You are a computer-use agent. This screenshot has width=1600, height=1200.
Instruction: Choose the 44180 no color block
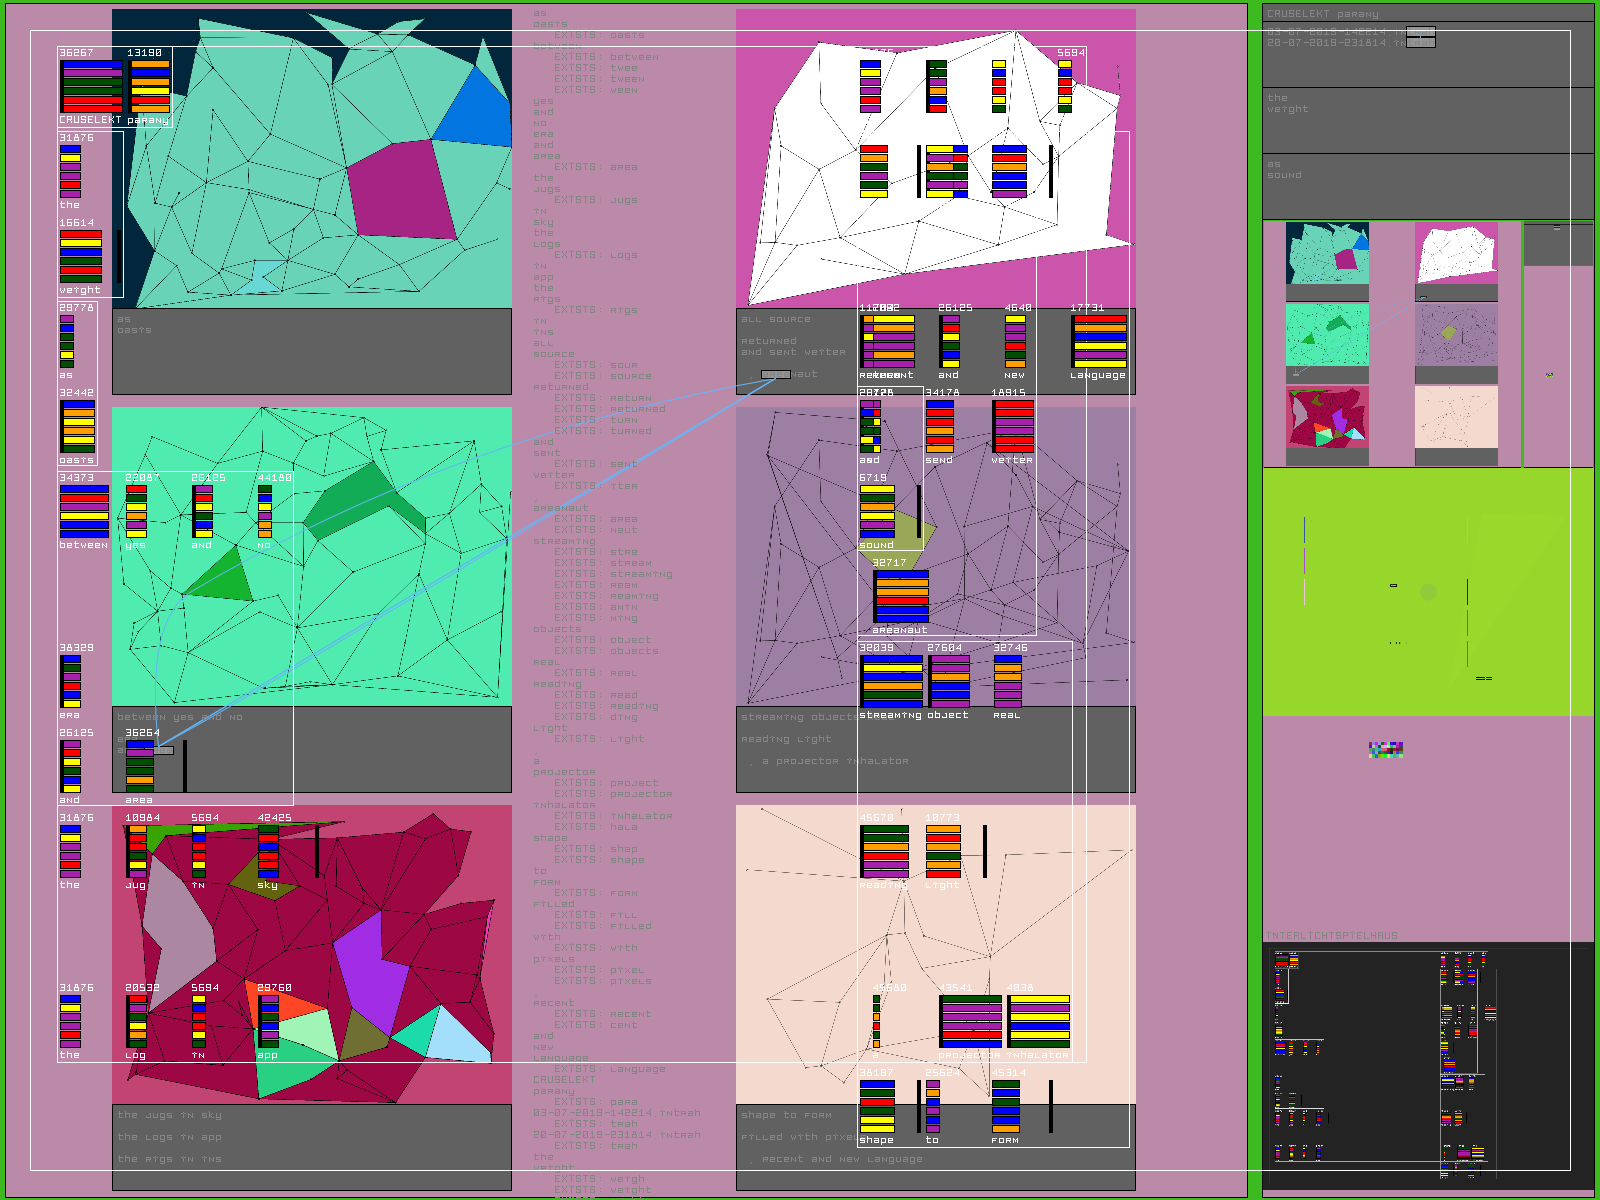[265, 512]
